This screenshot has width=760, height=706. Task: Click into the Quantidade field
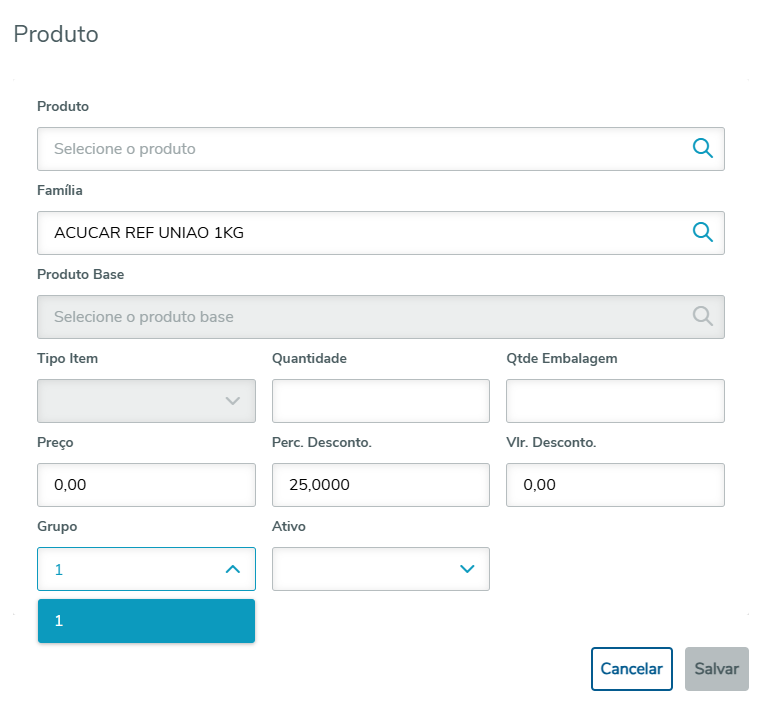coord(380,401)
